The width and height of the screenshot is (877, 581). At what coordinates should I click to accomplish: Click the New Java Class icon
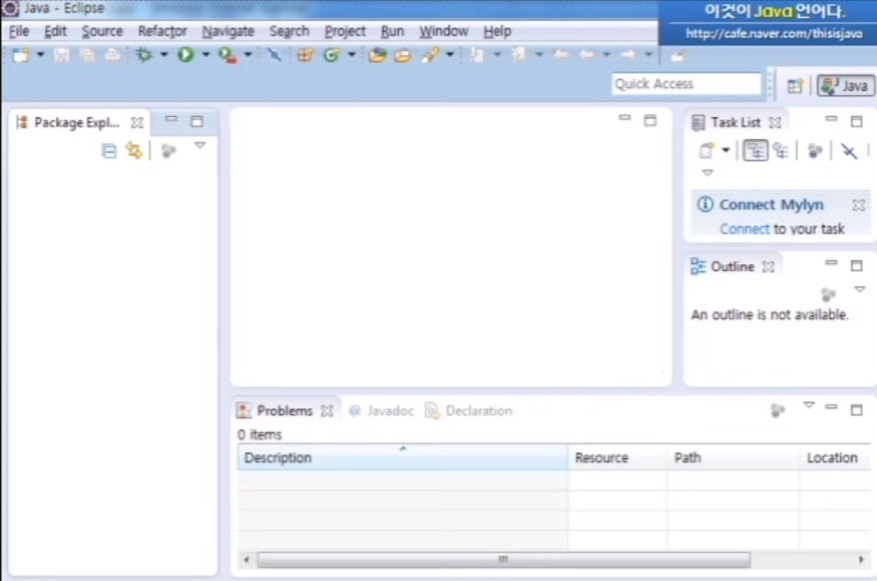tap(332, 55)
